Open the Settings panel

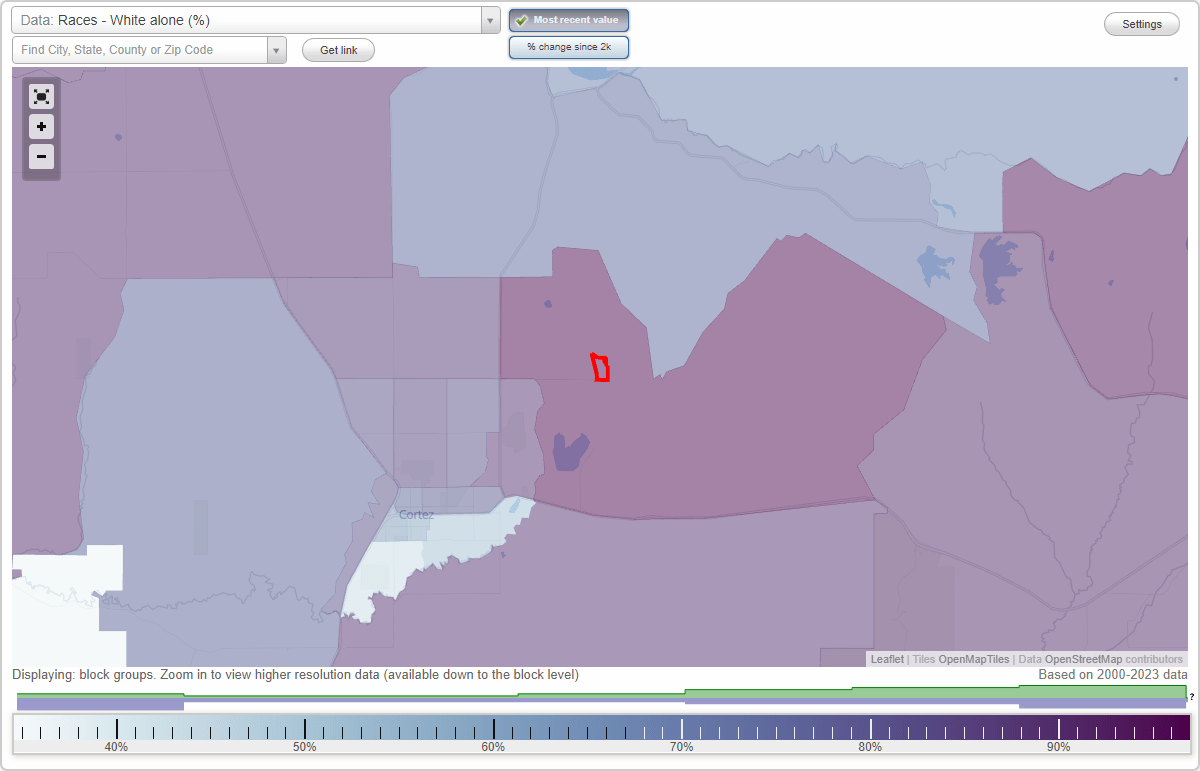[1141, 23]
